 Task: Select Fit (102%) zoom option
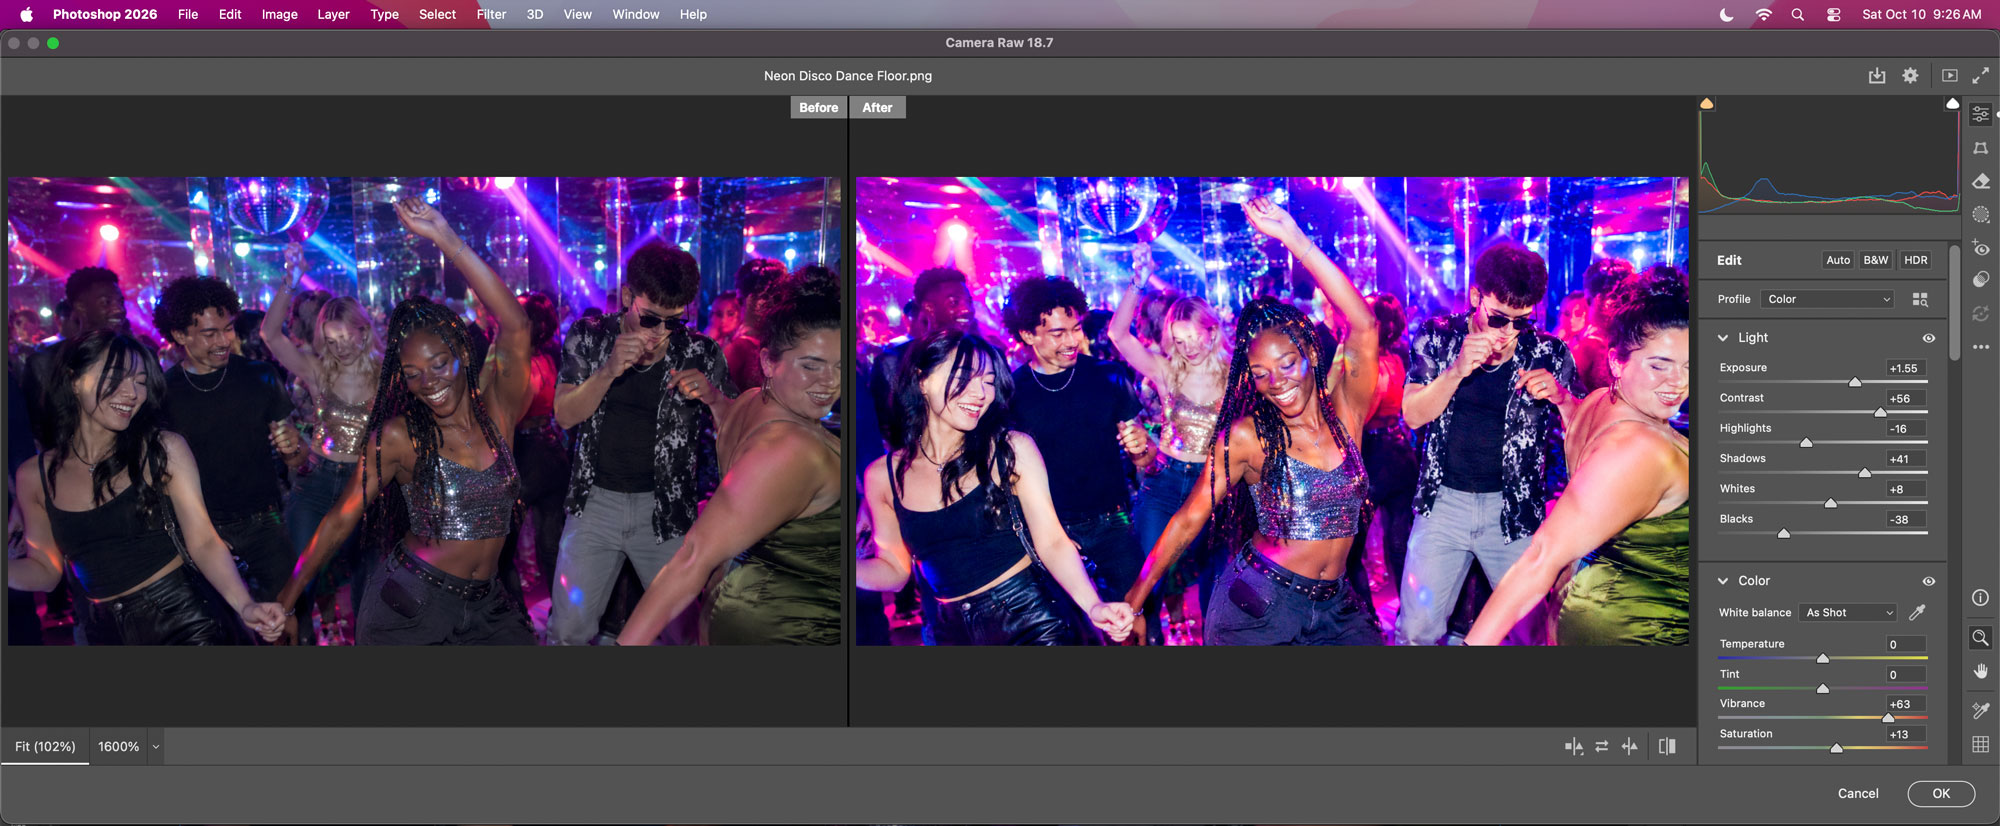pos(45,747)
